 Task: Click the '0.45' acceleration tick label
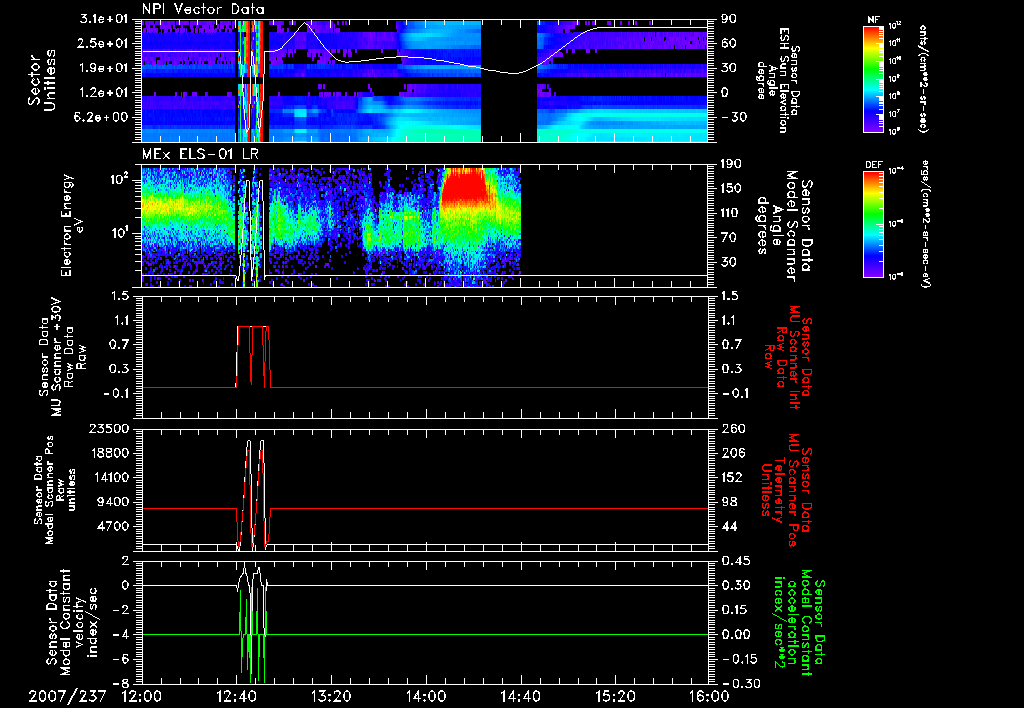click(x=735, y=560)
